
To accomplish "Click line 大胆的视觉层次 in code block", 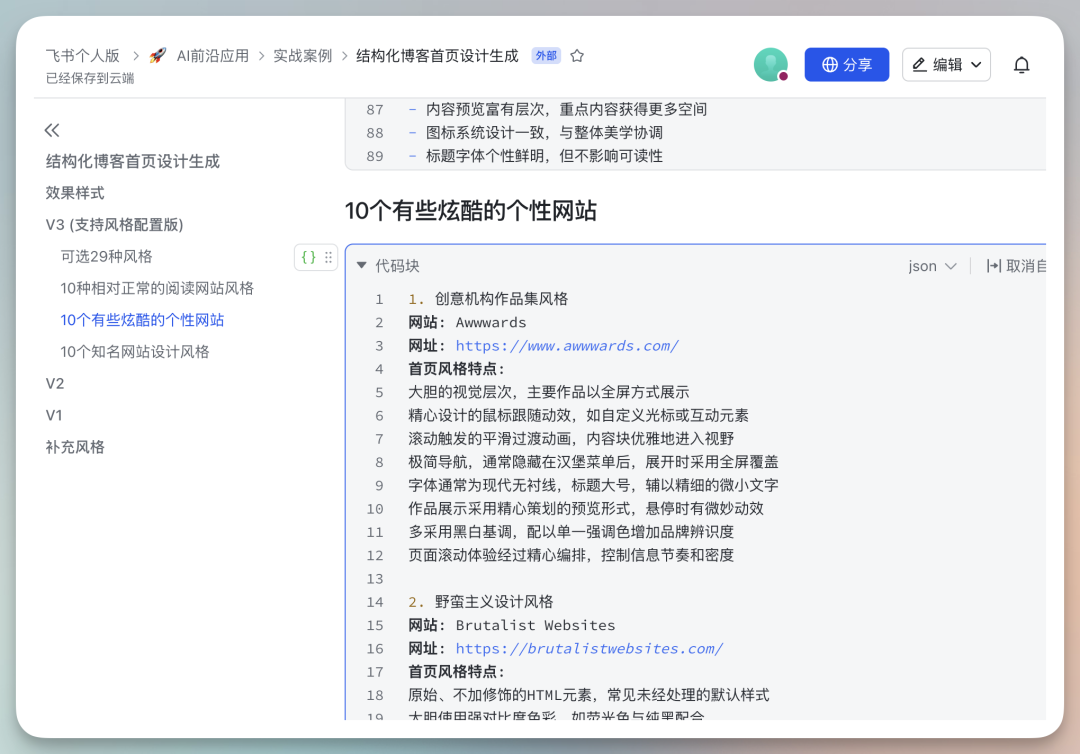I will pos(548,392).
